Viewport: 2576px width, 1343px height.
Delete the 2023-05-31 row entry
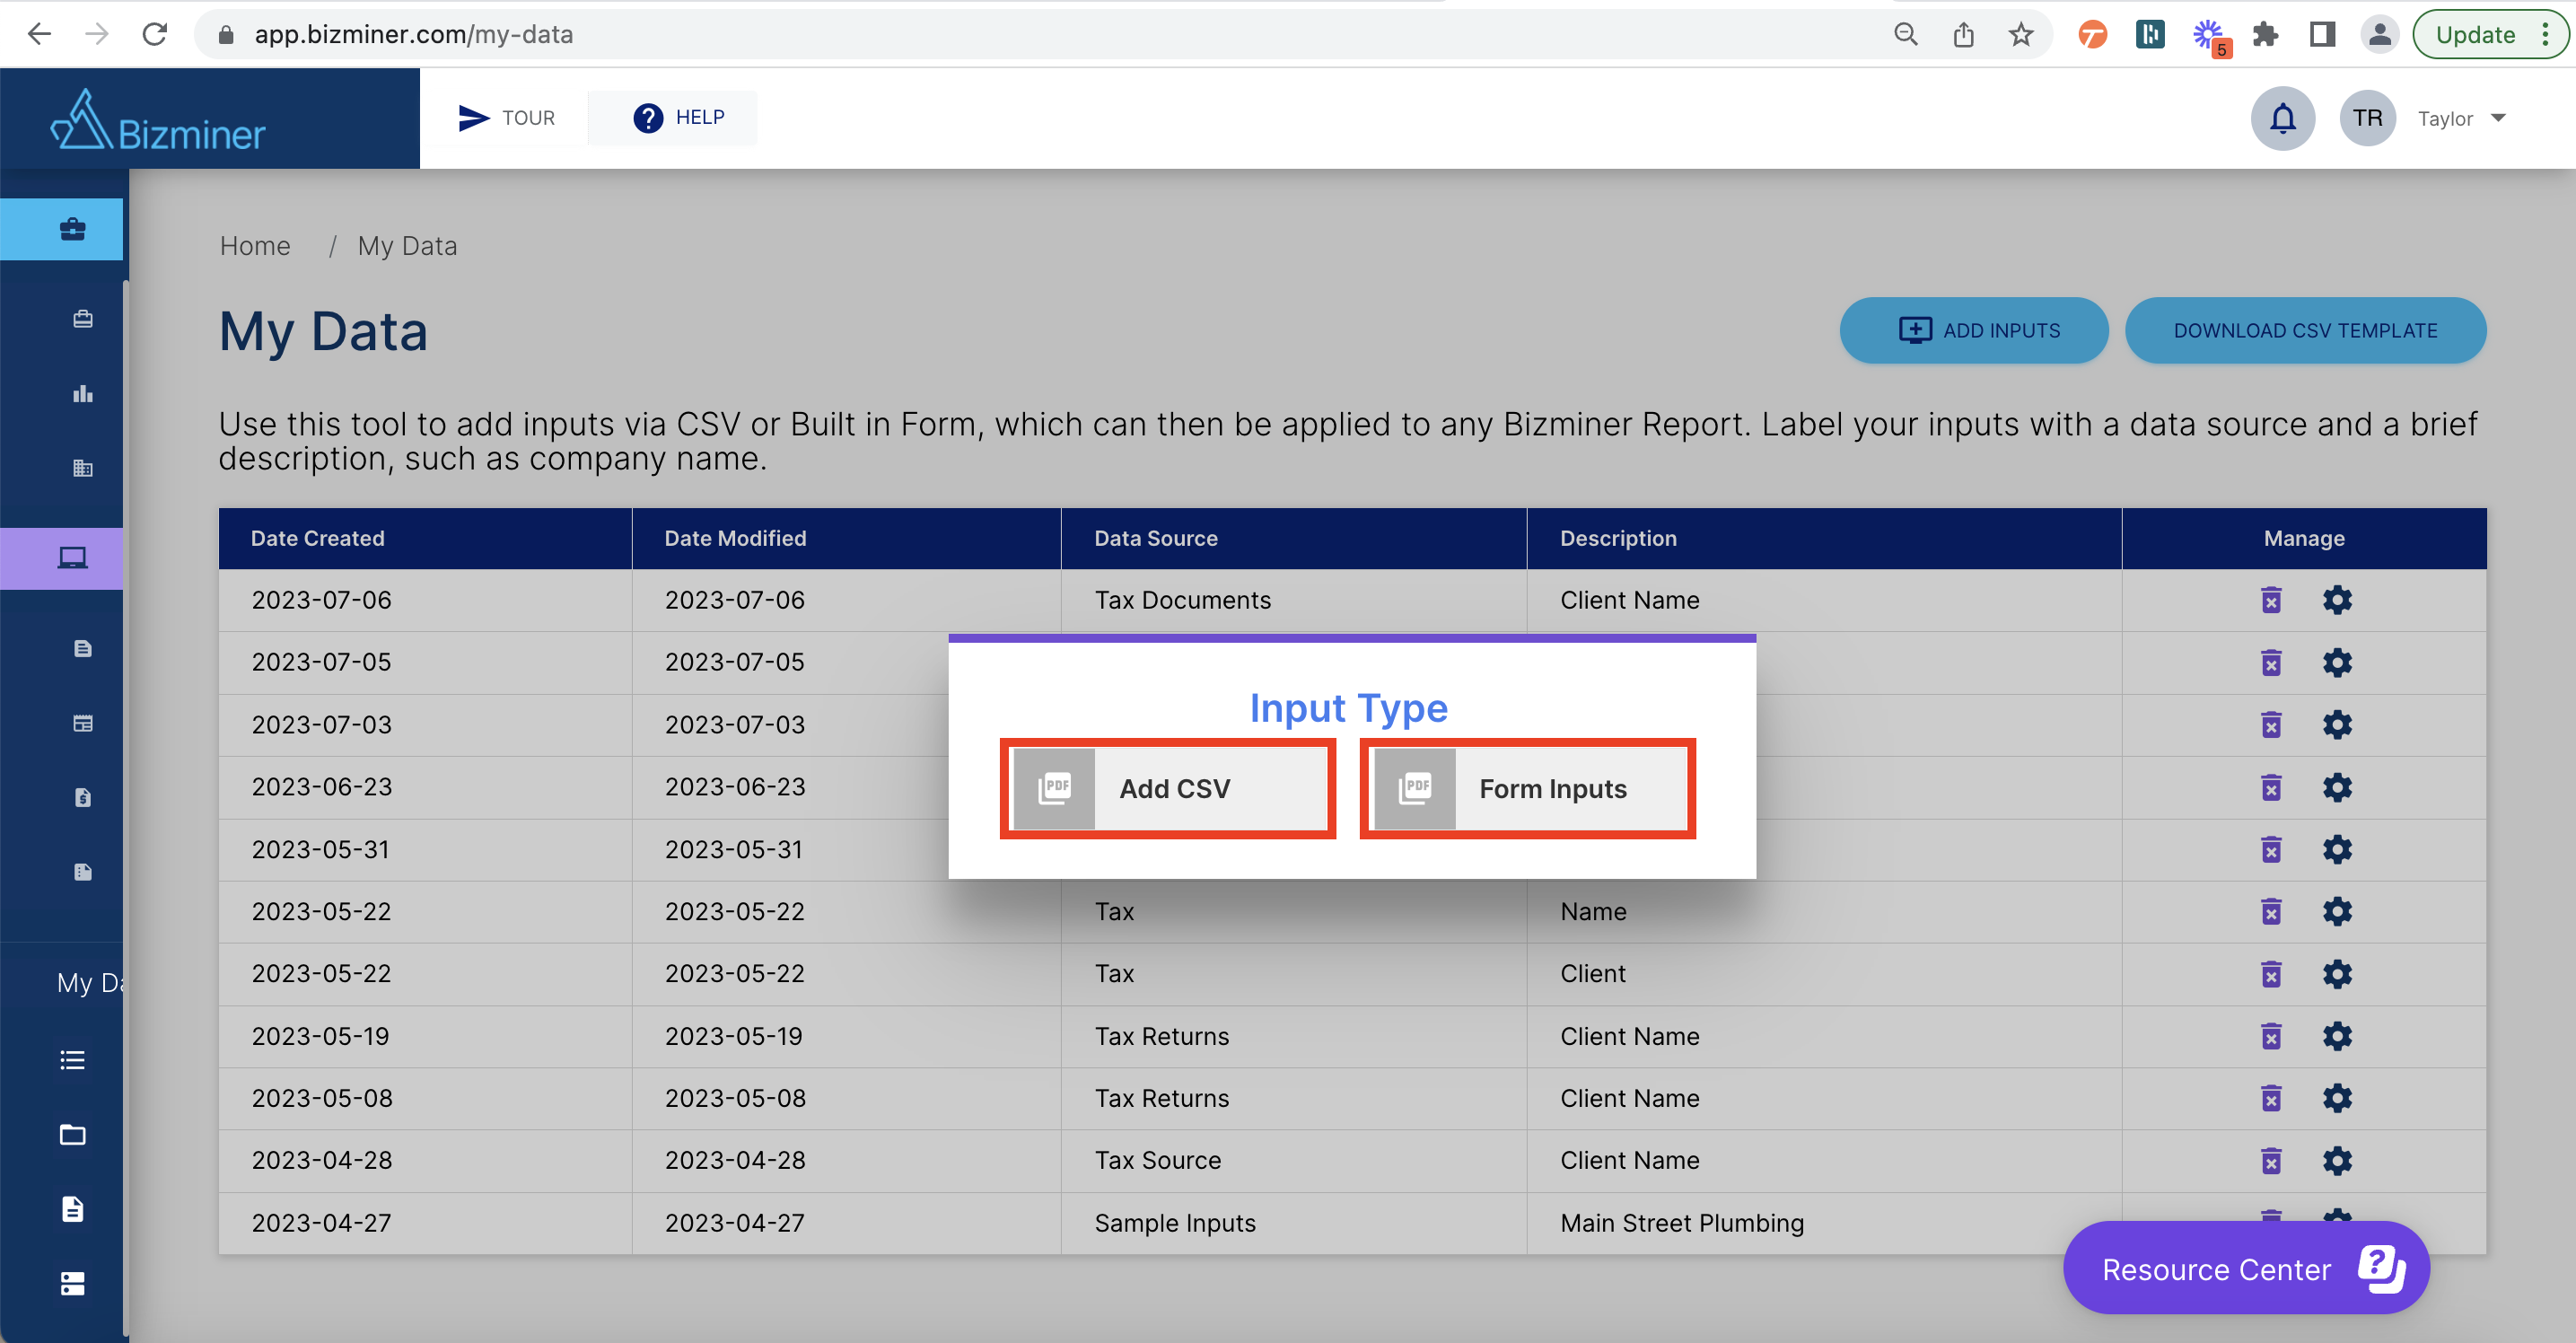tap(2271, 849)
